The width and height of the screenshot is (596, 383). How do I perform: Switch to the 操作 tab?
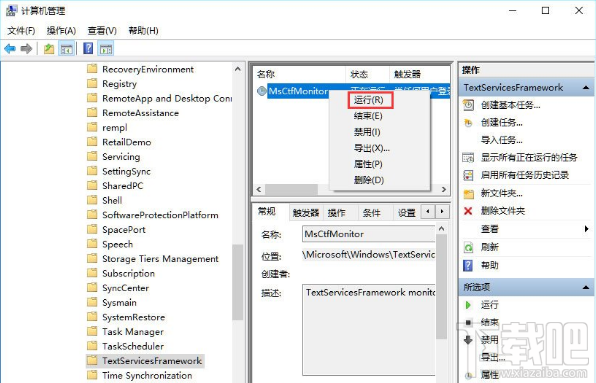click(337, 213)
